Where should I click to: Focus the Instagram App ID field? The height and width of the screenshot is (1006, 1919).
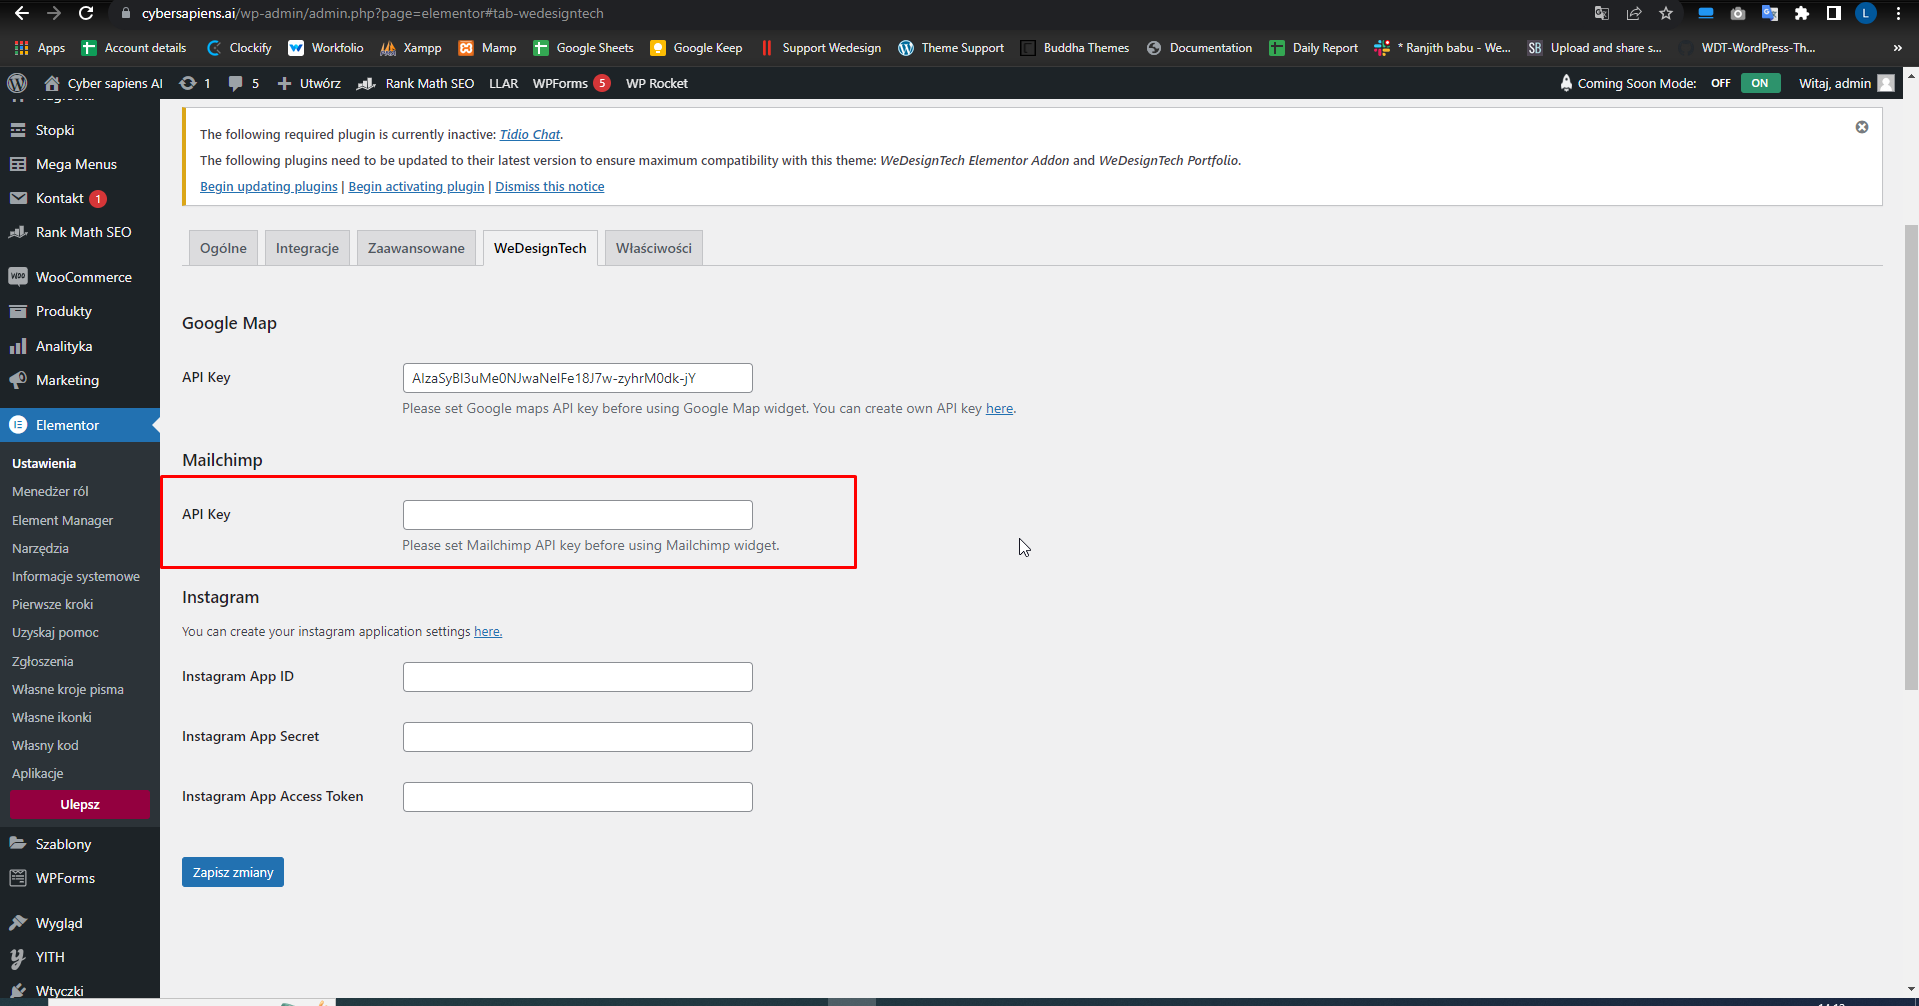tap(578, 677)
